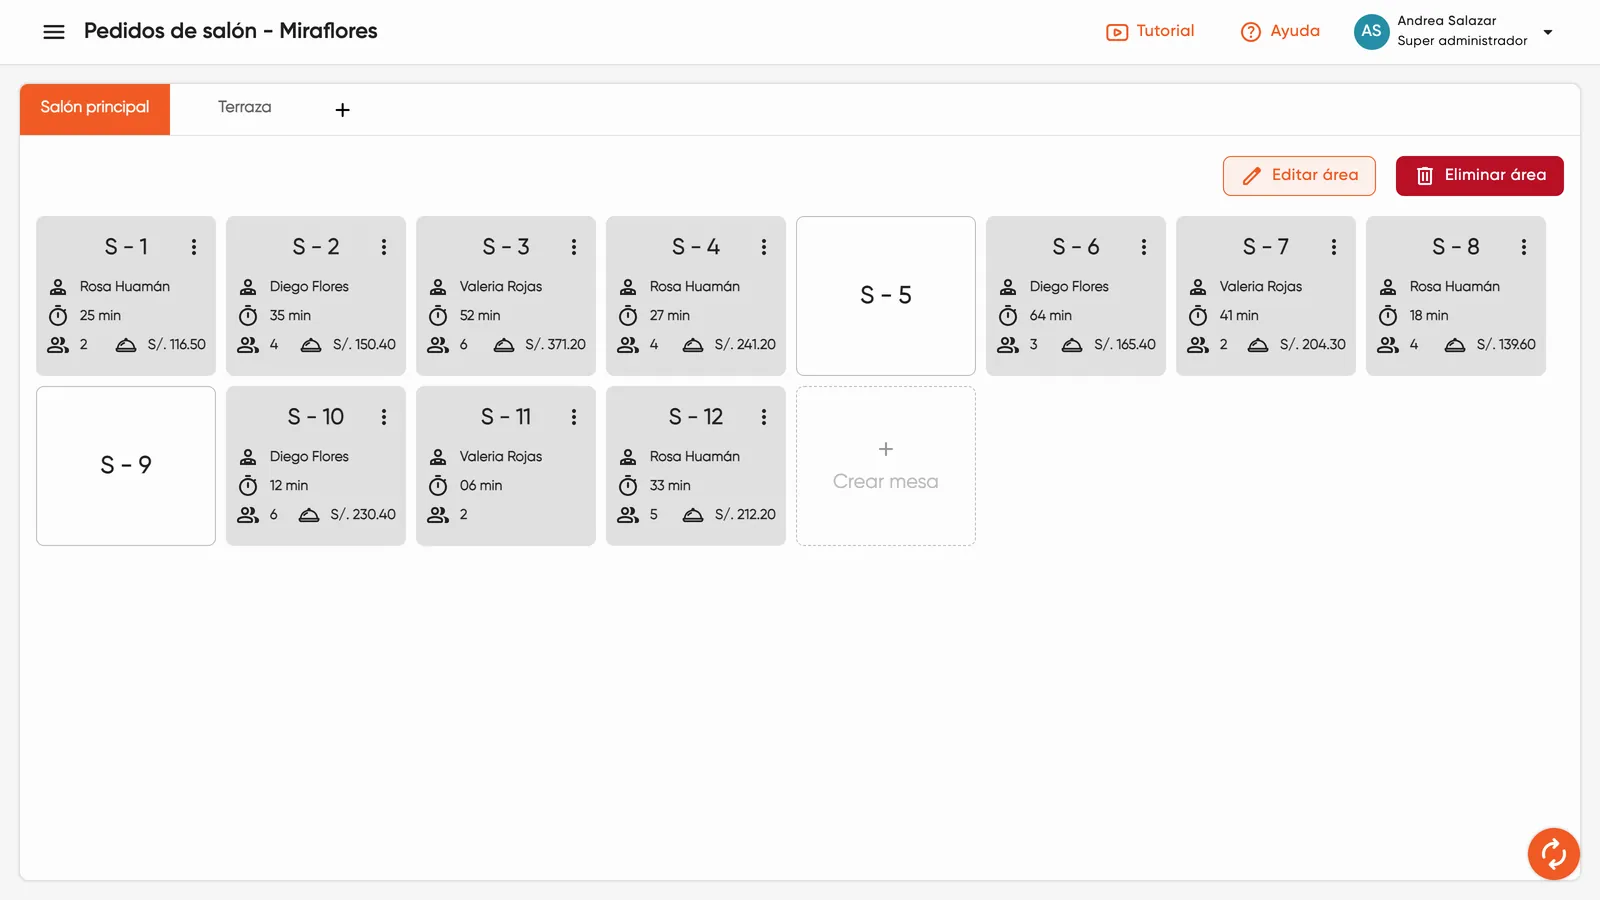Click the orange refresh floating button
Image resolution: width=1600 pixels, height=900 pixels.
click(x=1553, y=854)
